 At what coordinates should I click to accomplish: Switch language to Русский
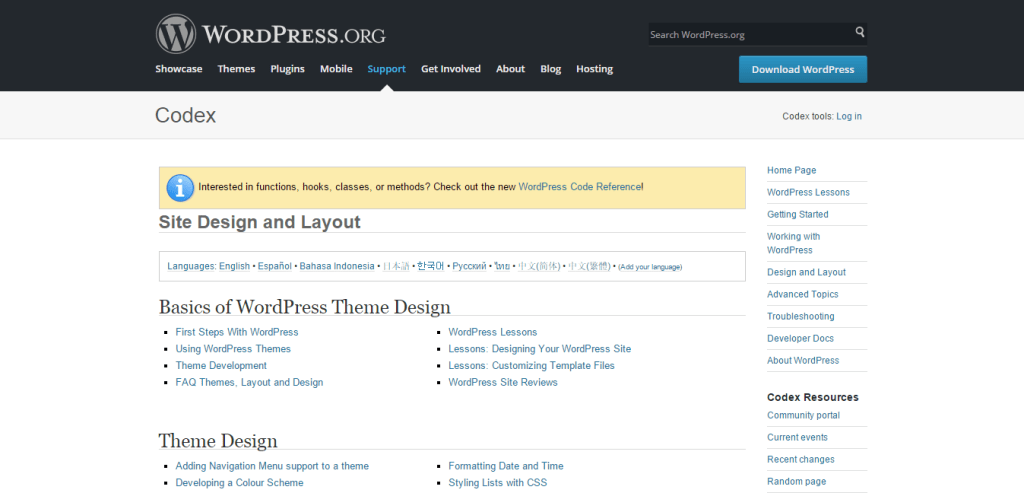[x=470, y=266]
